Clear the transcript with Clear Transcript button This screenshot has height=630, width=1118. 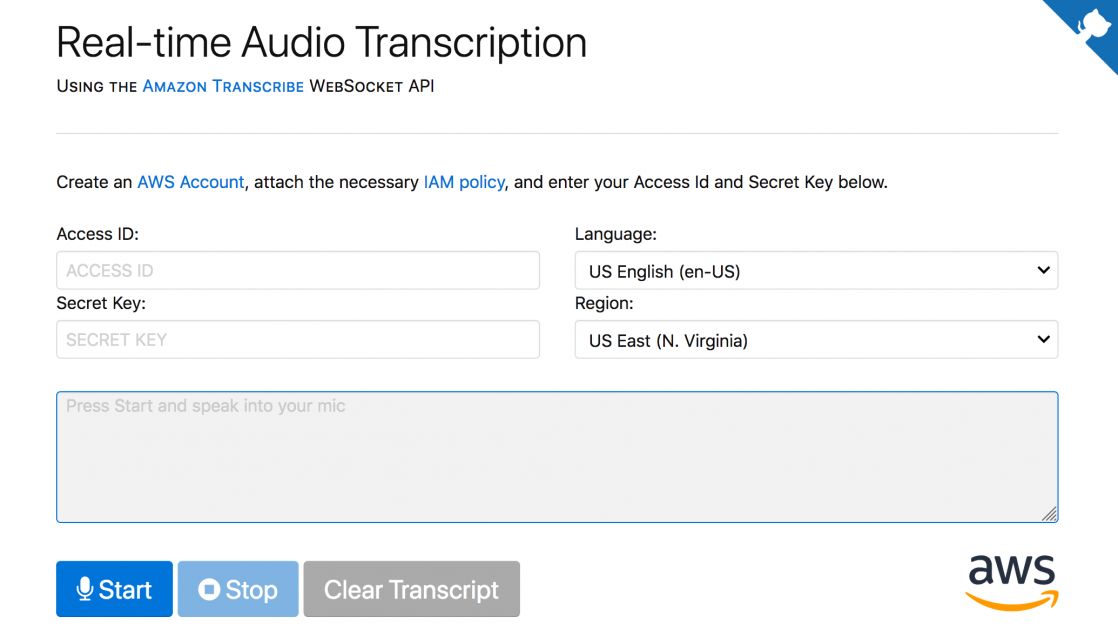(x=410, y=589)
